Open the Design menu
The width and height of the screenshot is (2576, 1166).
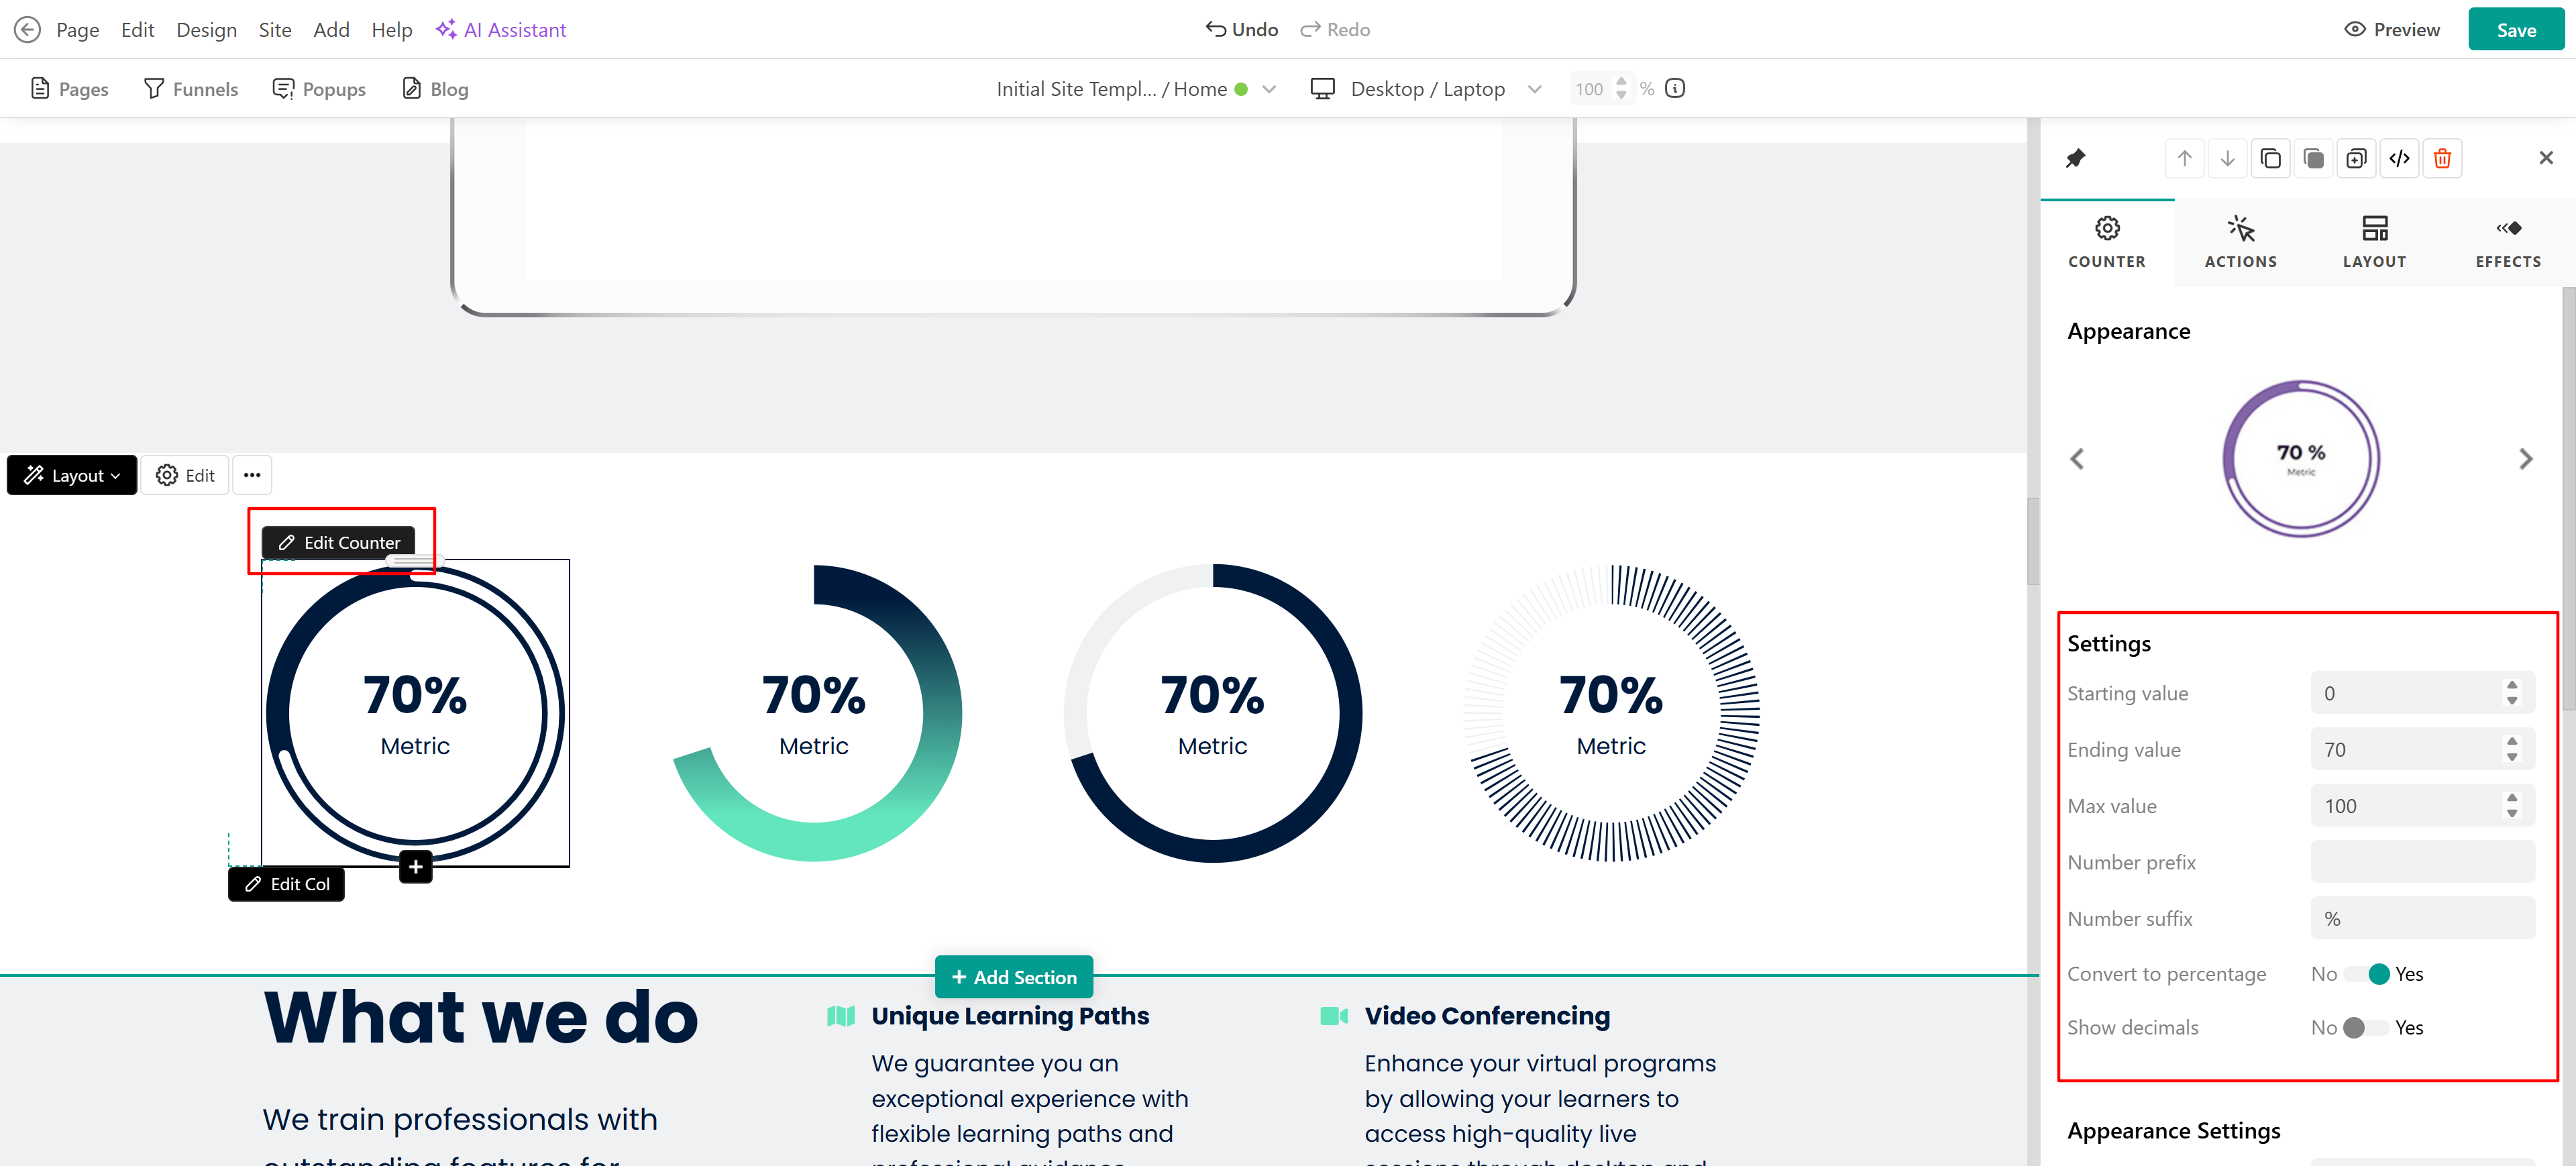(206, 29)
